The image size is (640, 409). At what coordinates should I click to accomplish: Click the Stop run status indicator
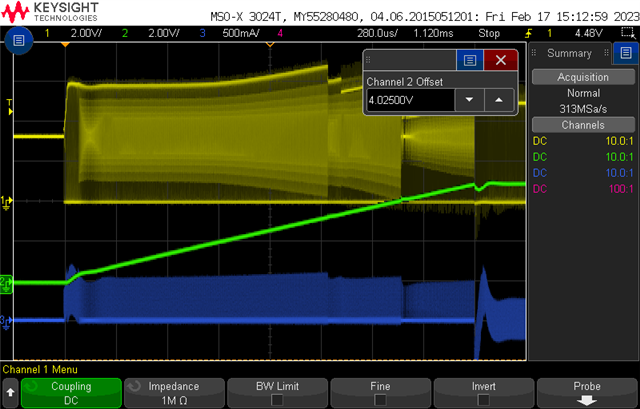[489, 33]
